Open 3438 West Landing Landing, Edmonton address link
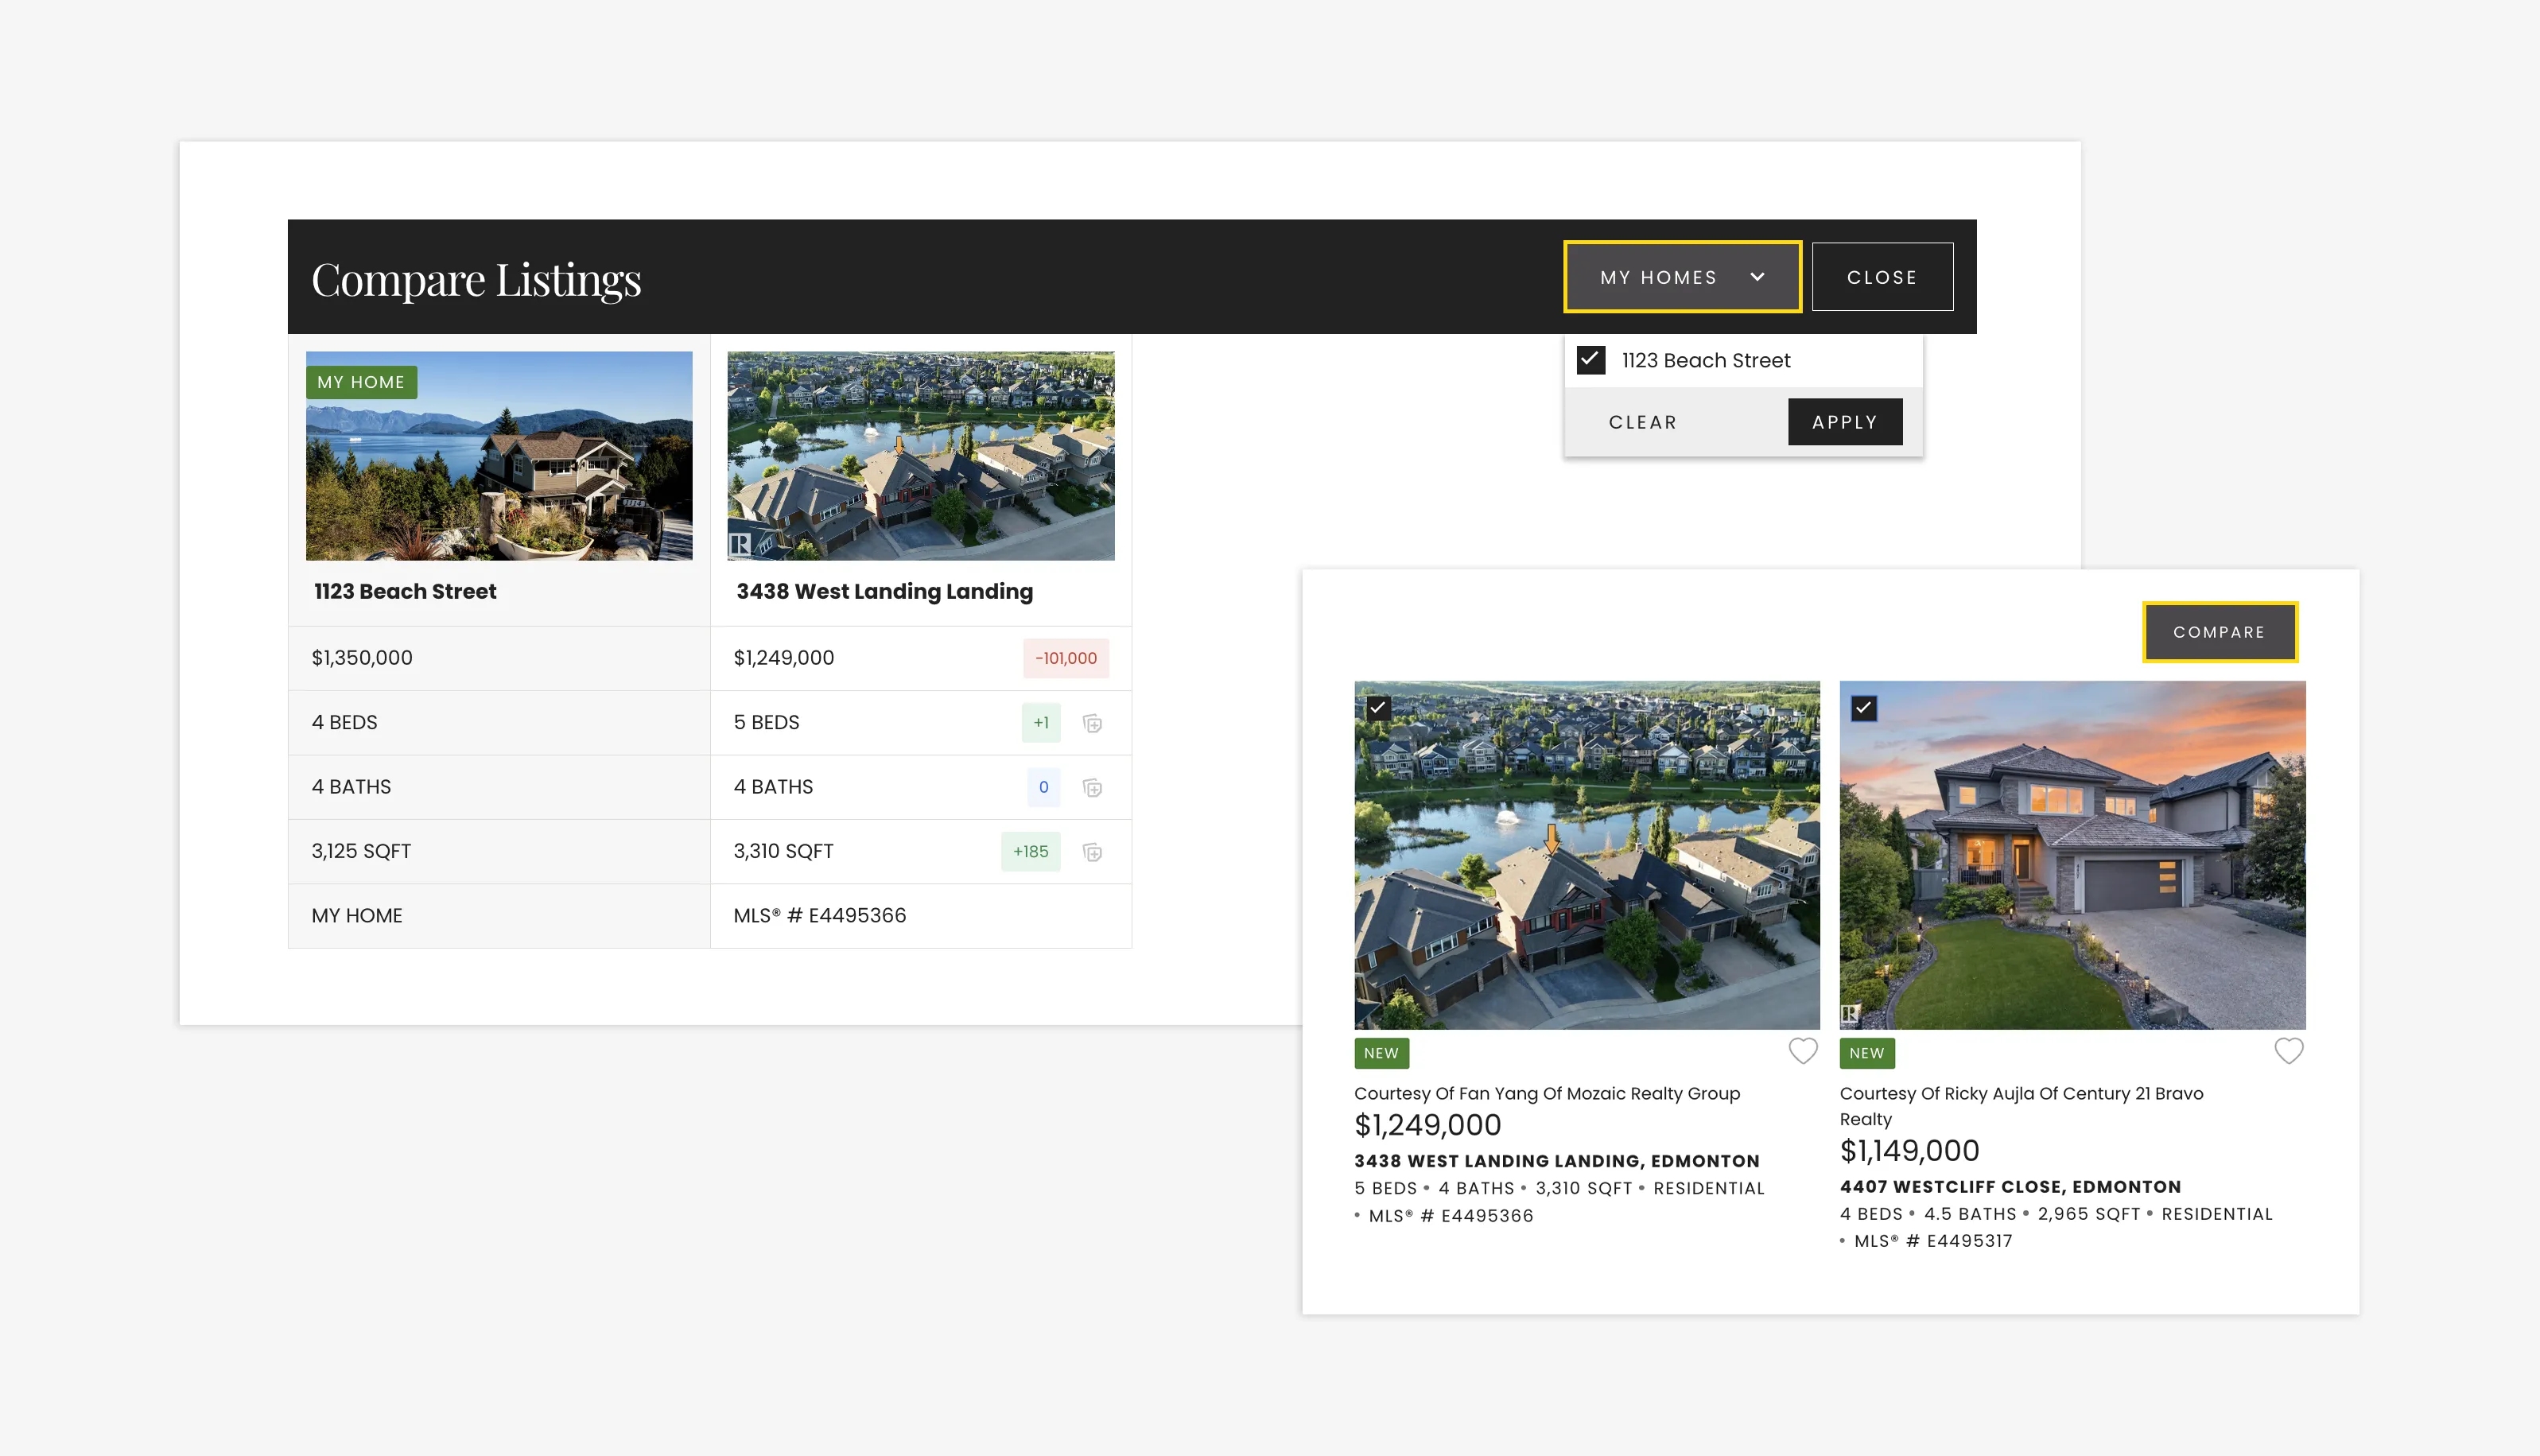This screenshot has height=1456, width=2540. [1557, 1161]
